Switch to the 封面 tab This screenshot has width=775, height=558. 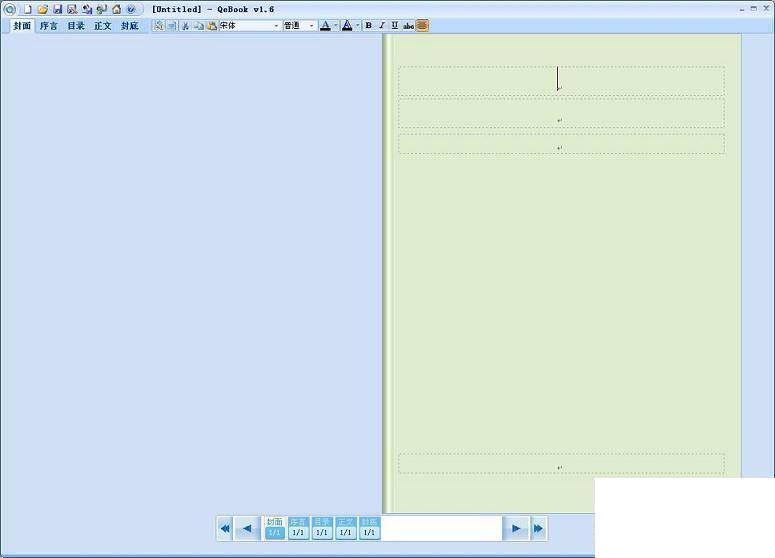(22, 26)
